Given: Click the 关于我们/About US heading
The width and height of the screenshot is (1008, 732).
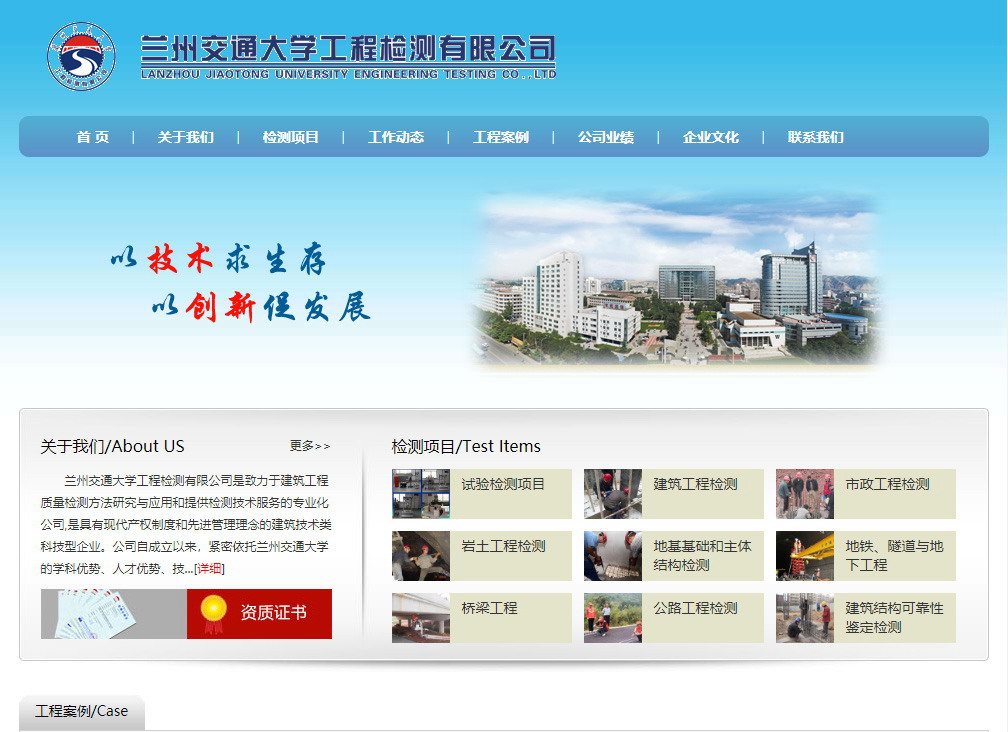Looking at the screenshot, I should [x=112, y=446].
